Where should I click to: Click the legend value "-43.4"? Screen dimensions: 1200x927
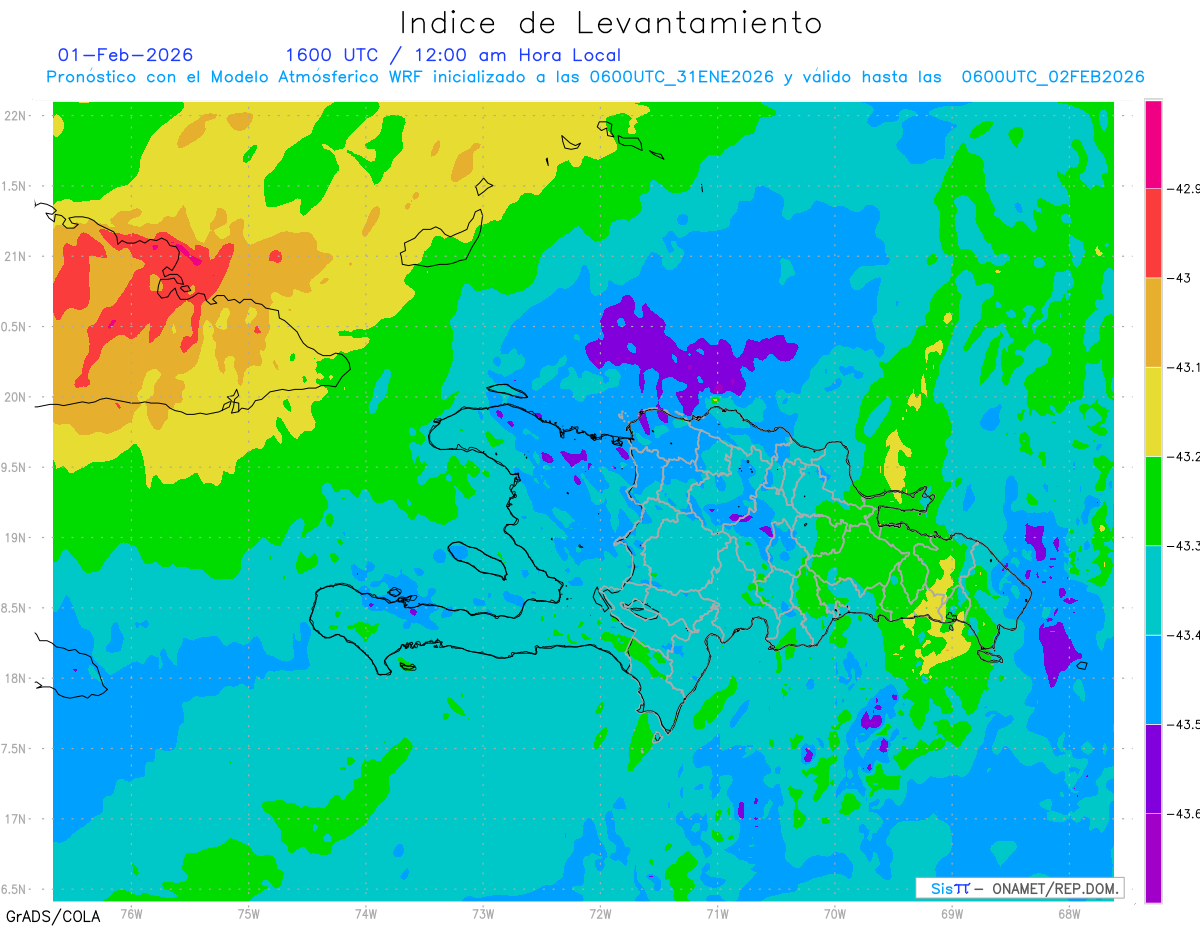[1183, 635]
